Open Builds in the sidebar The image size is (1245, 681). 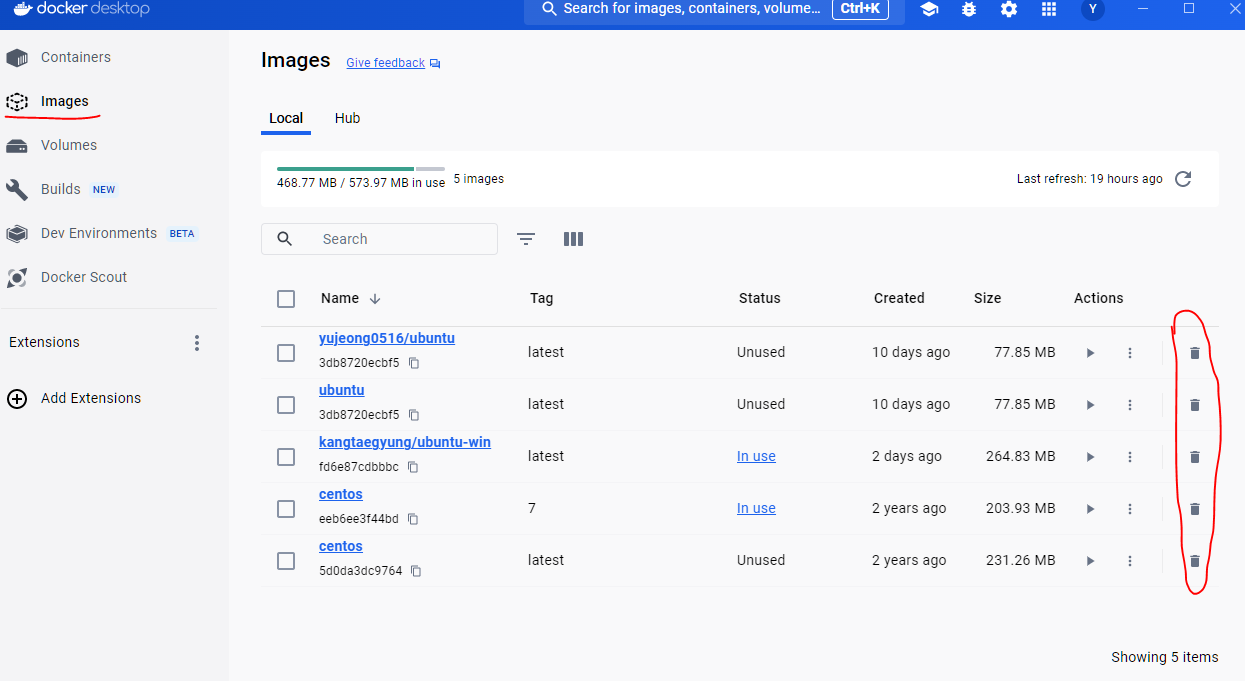61,189
